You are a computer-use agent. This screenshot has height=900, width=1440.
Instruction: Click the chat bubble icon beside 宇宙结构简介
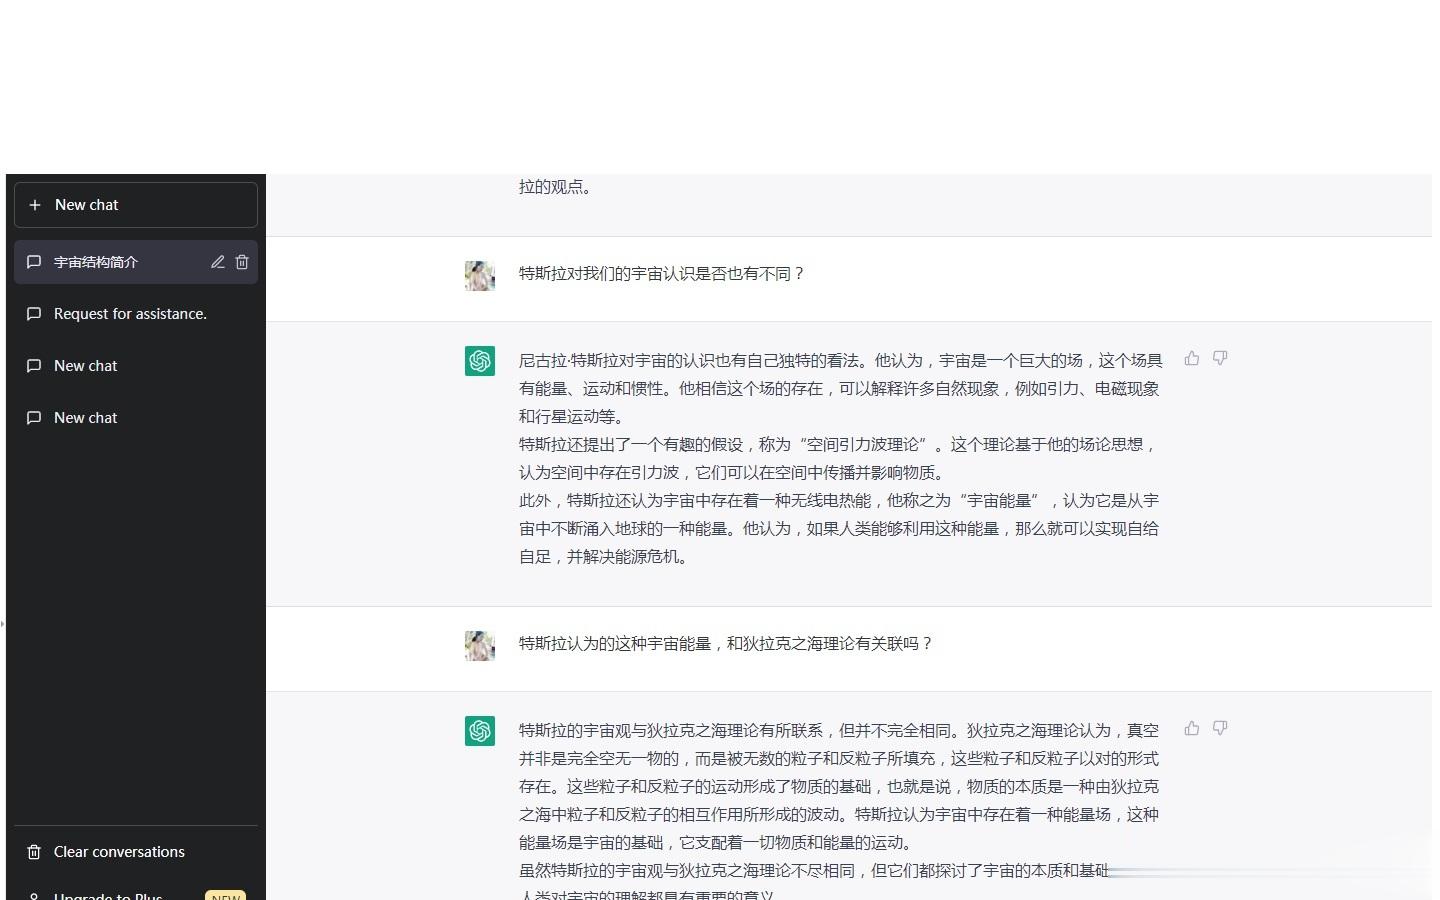34,262
